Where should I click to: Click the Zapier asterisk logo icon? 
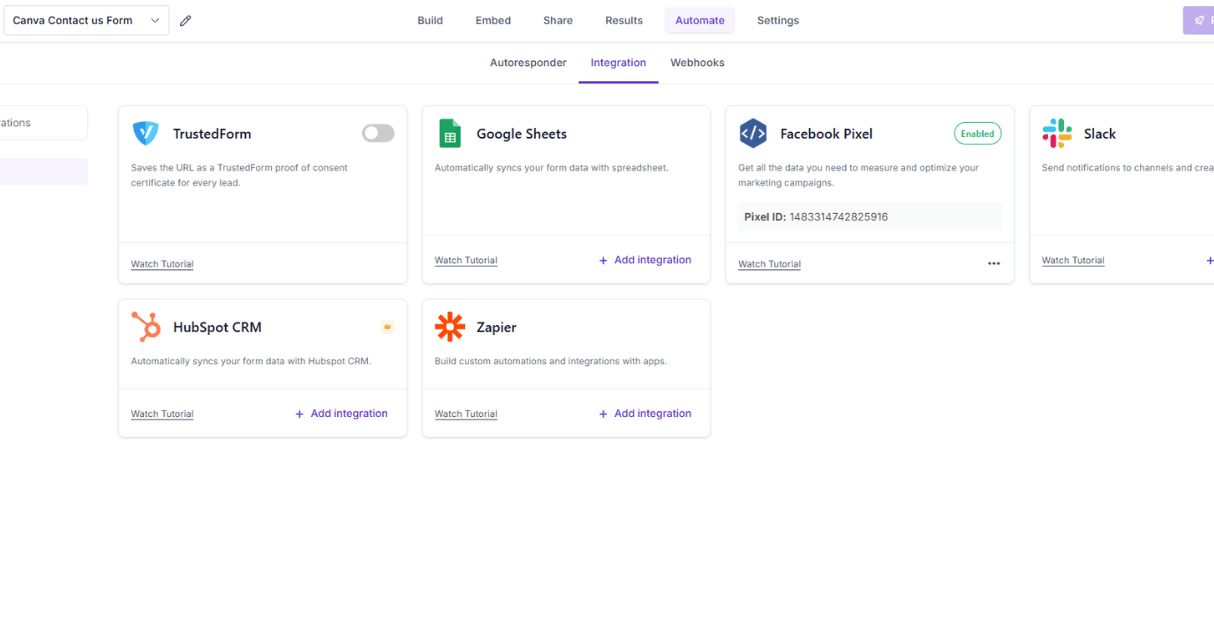(x=450, y=327)
